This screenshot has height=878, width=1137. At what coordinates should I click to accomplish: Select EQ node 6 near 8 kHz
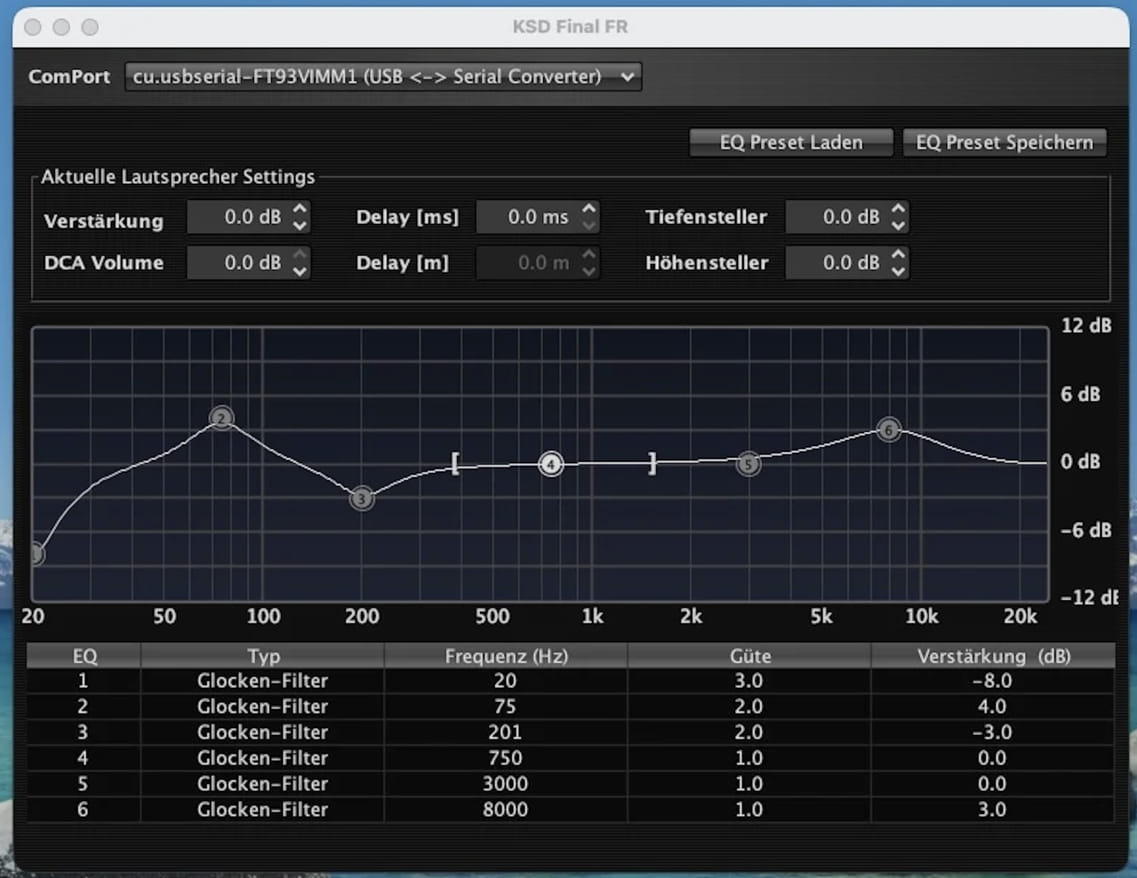(x=889, y=430)
